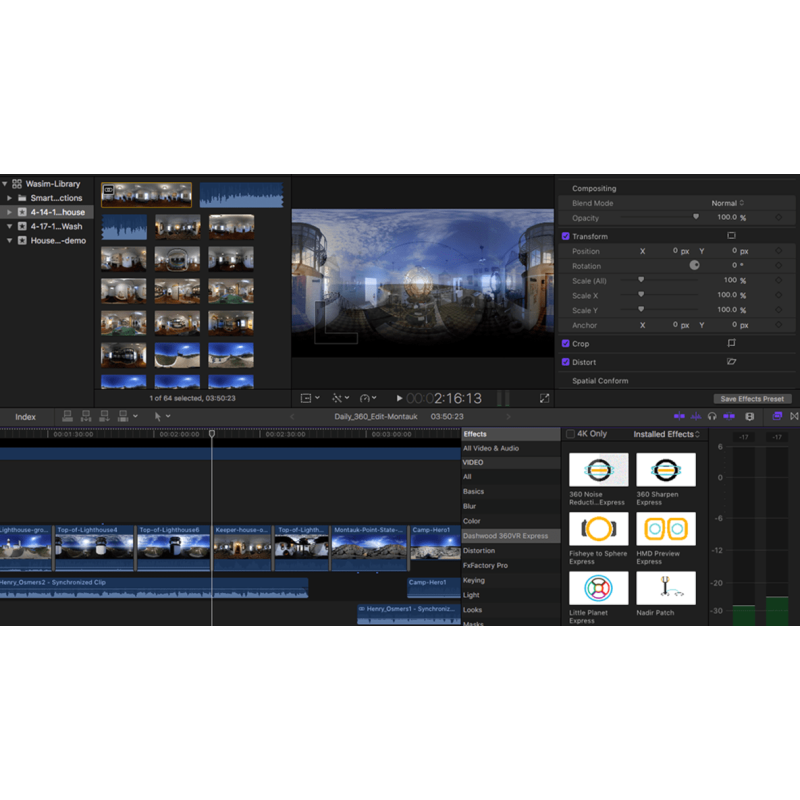Viewport: 800px width, 800px height.
Task: Click the headphones solo icon
Action: [x=712, y=416]
